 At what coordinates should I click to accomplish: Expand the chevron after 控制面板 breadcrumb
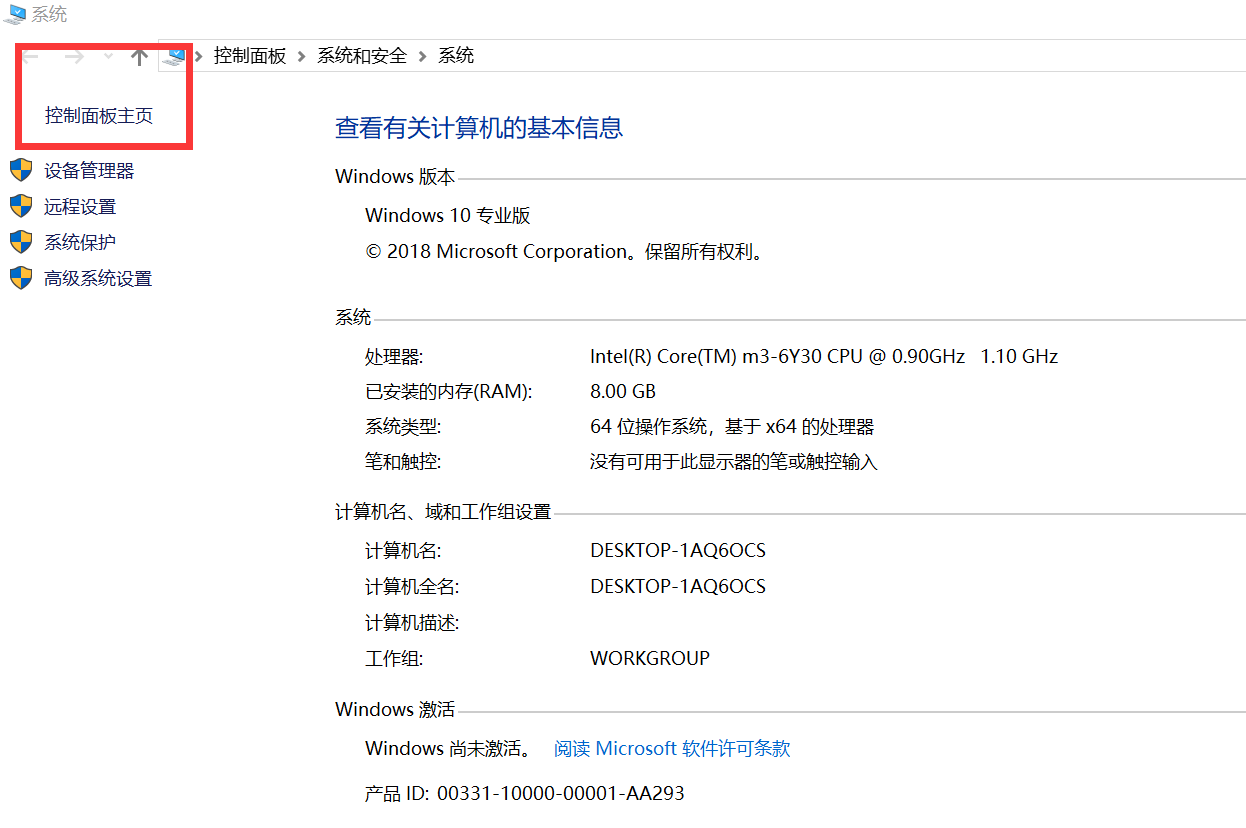(x=302, y=56)
